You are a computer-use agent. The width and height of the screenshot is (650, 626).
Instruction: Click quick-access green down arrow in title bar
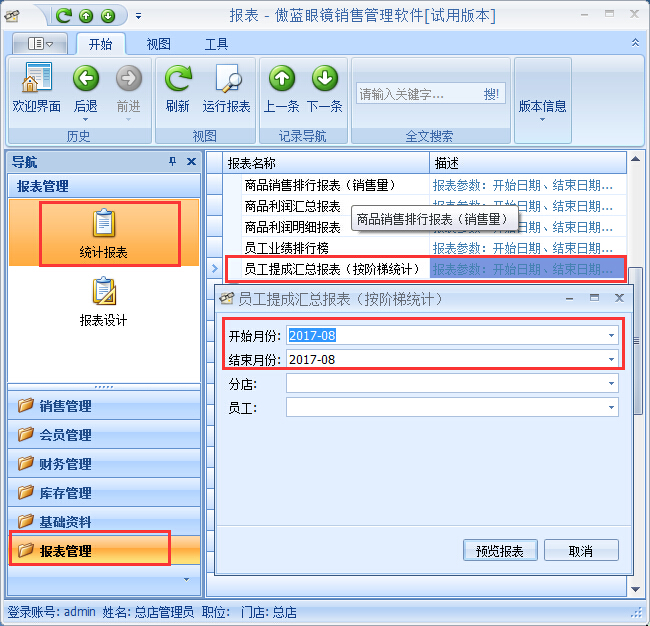coord(108,16)
